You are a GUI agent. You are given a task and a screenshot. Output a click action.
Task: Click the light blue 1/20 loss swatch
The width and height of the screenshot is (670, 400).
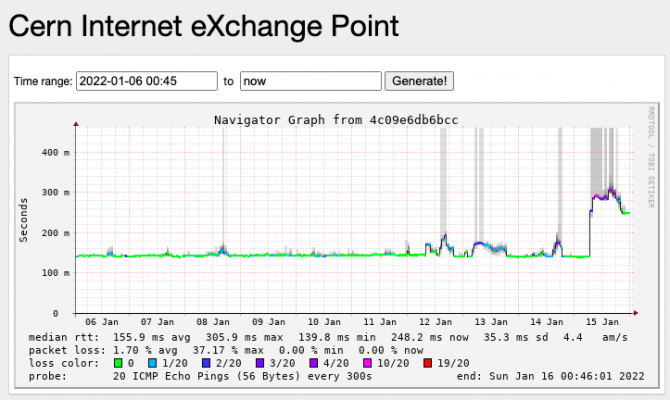[x=153, y=363]
